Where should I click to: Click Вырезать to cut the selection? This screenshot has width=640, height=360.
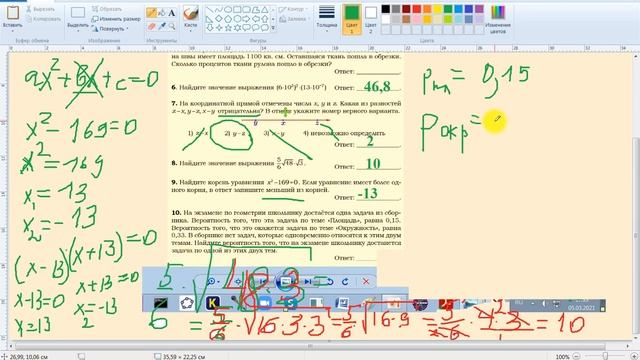pos(40,9)
